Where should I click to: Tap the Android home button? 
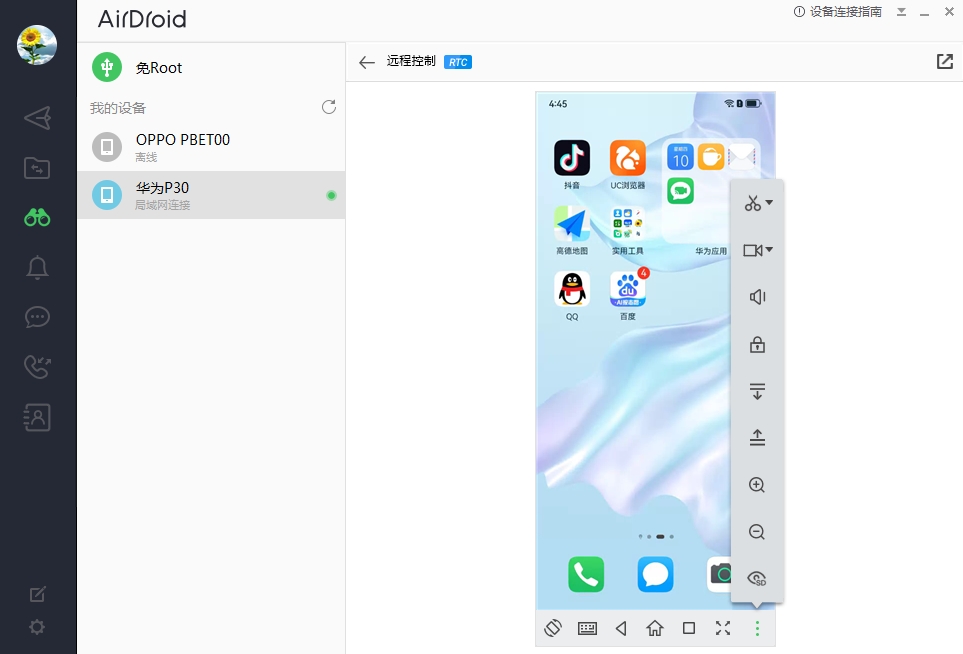pyautogui.click(x=655, y=628)
